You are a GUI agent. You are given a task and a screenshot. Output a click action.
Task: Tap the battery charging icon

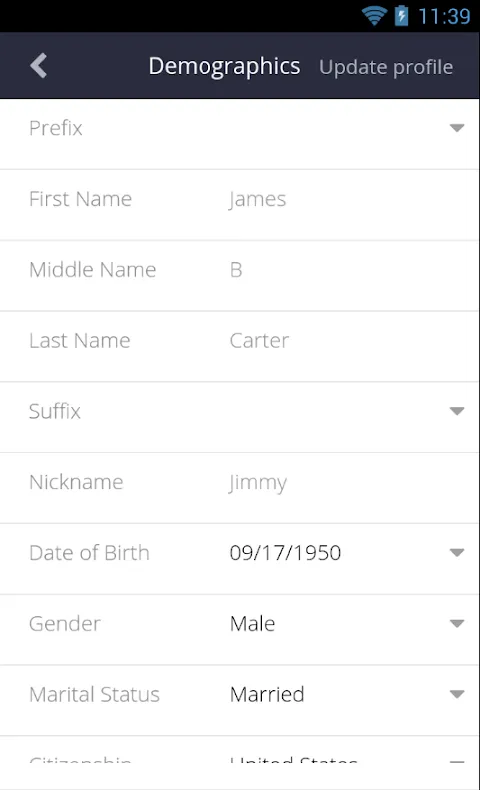401,16
